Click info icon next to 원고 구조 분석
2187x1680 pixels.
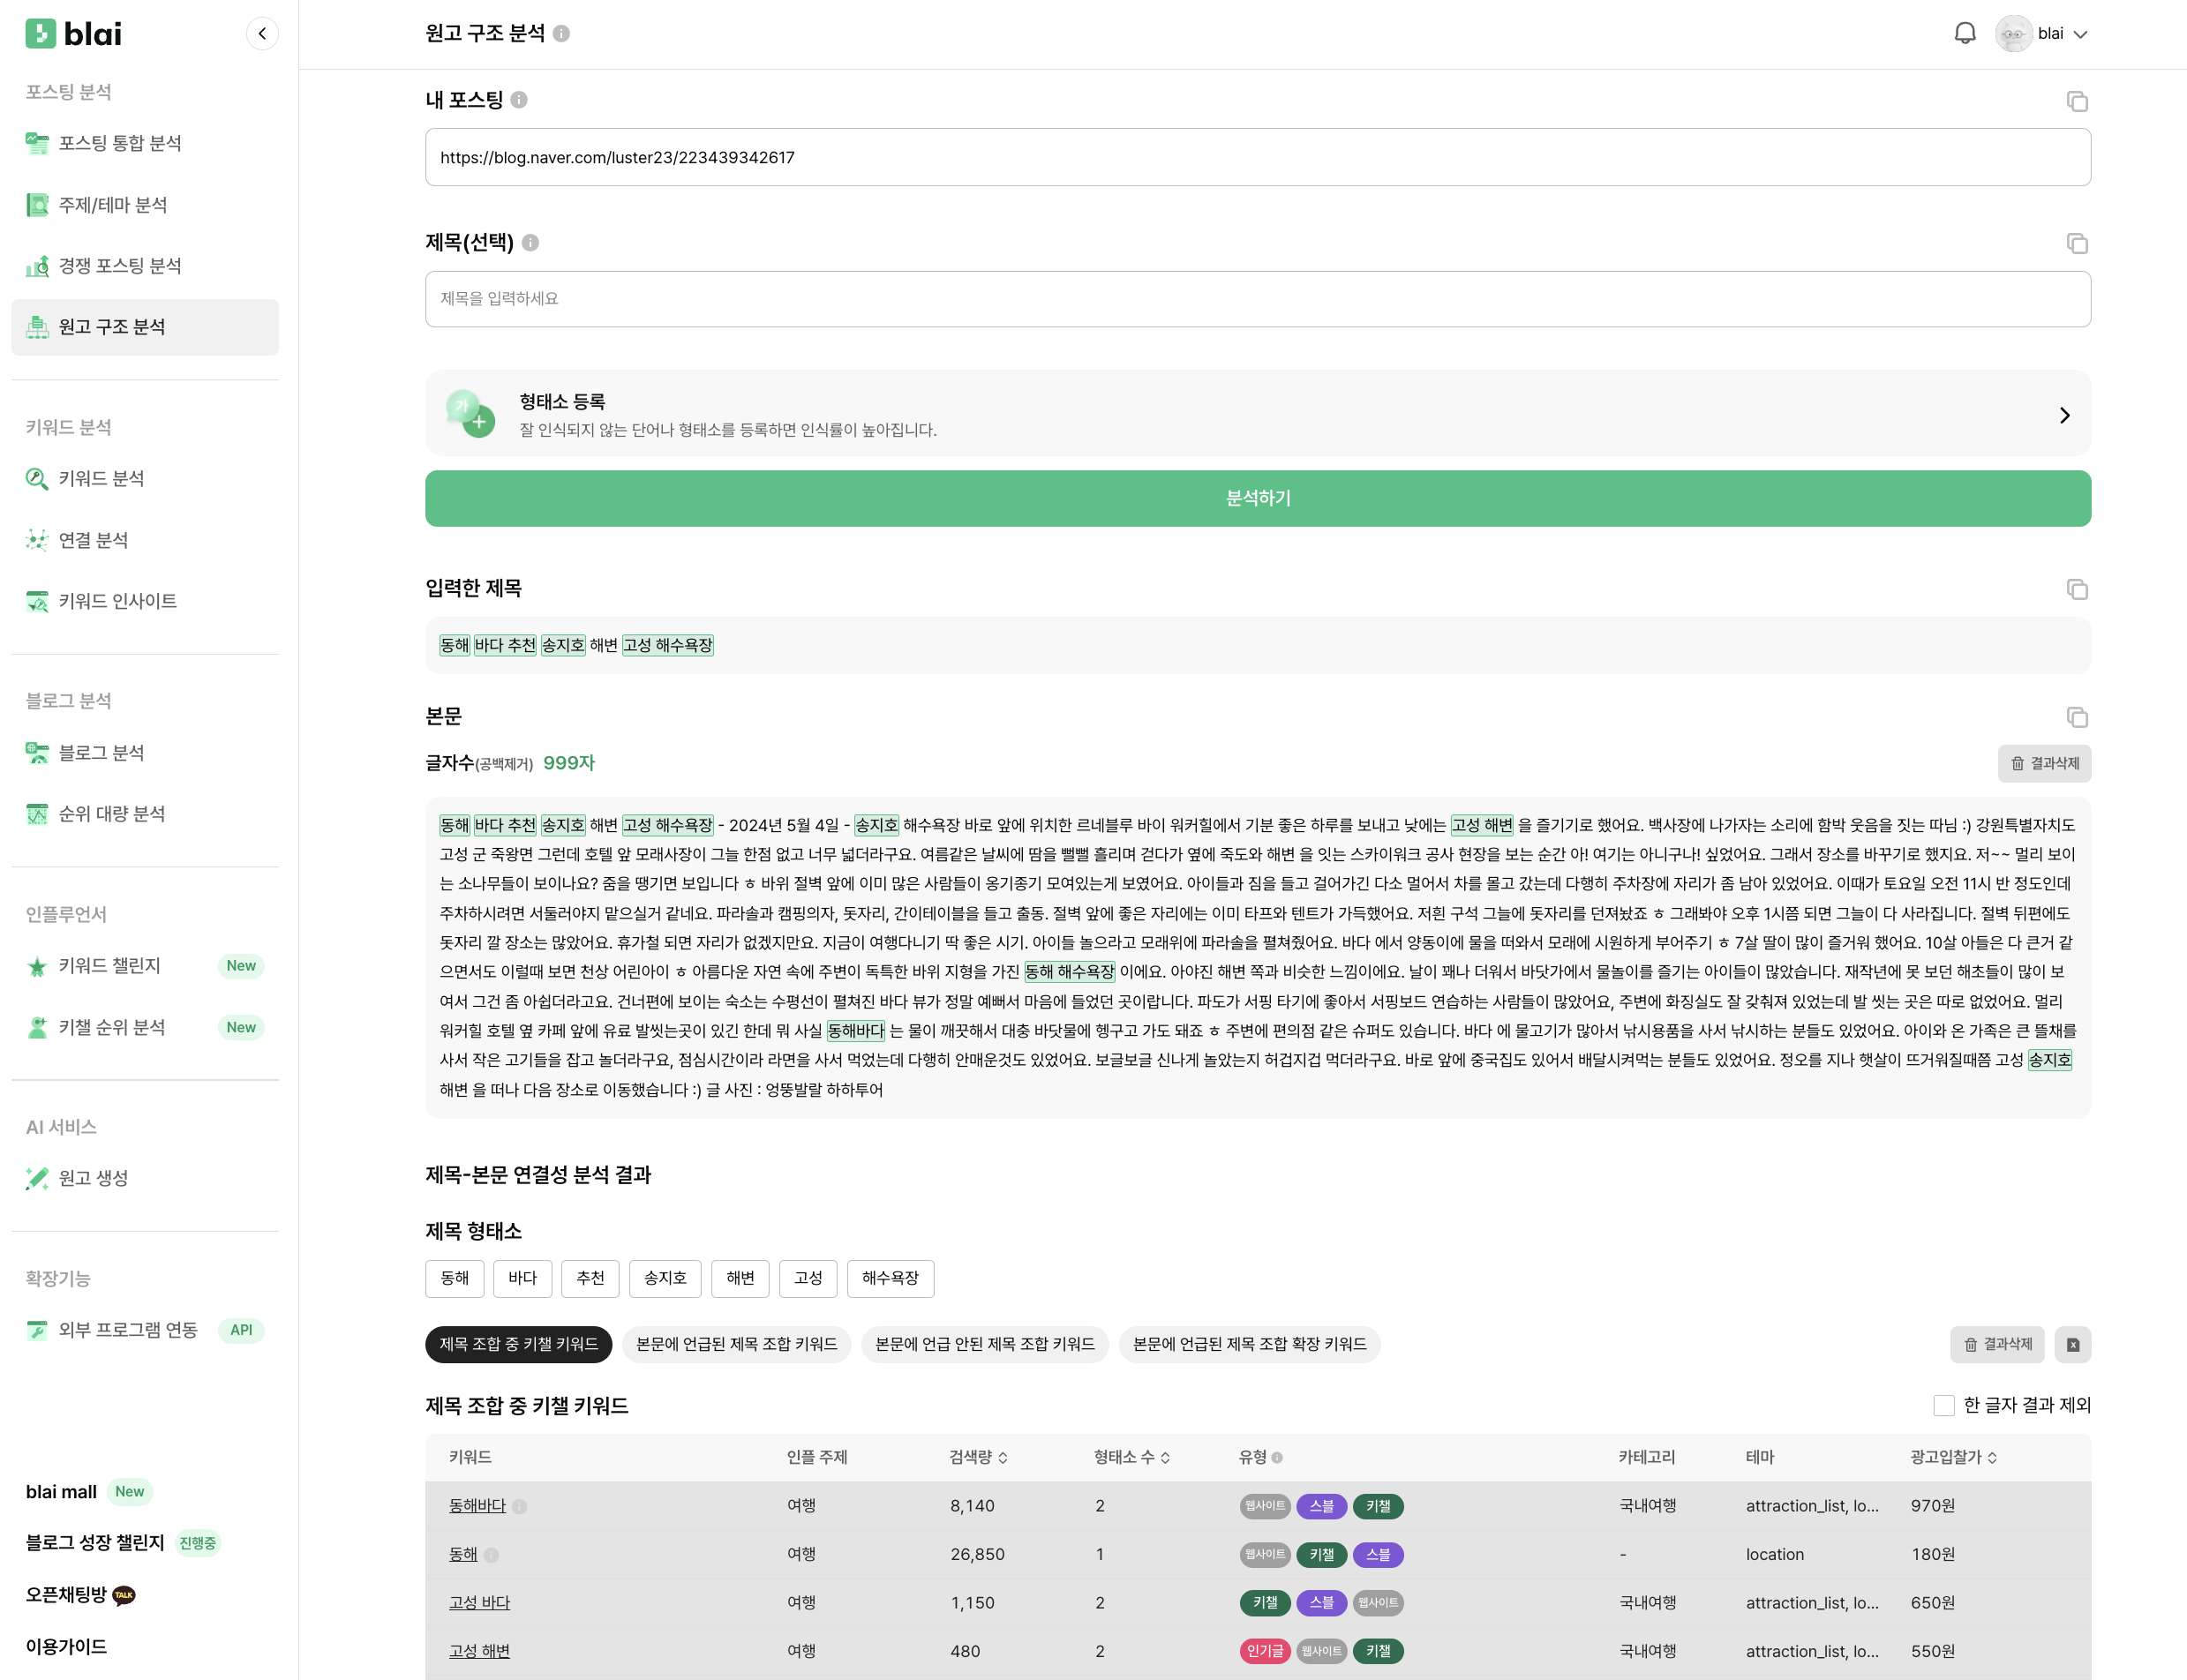[562, 34]
